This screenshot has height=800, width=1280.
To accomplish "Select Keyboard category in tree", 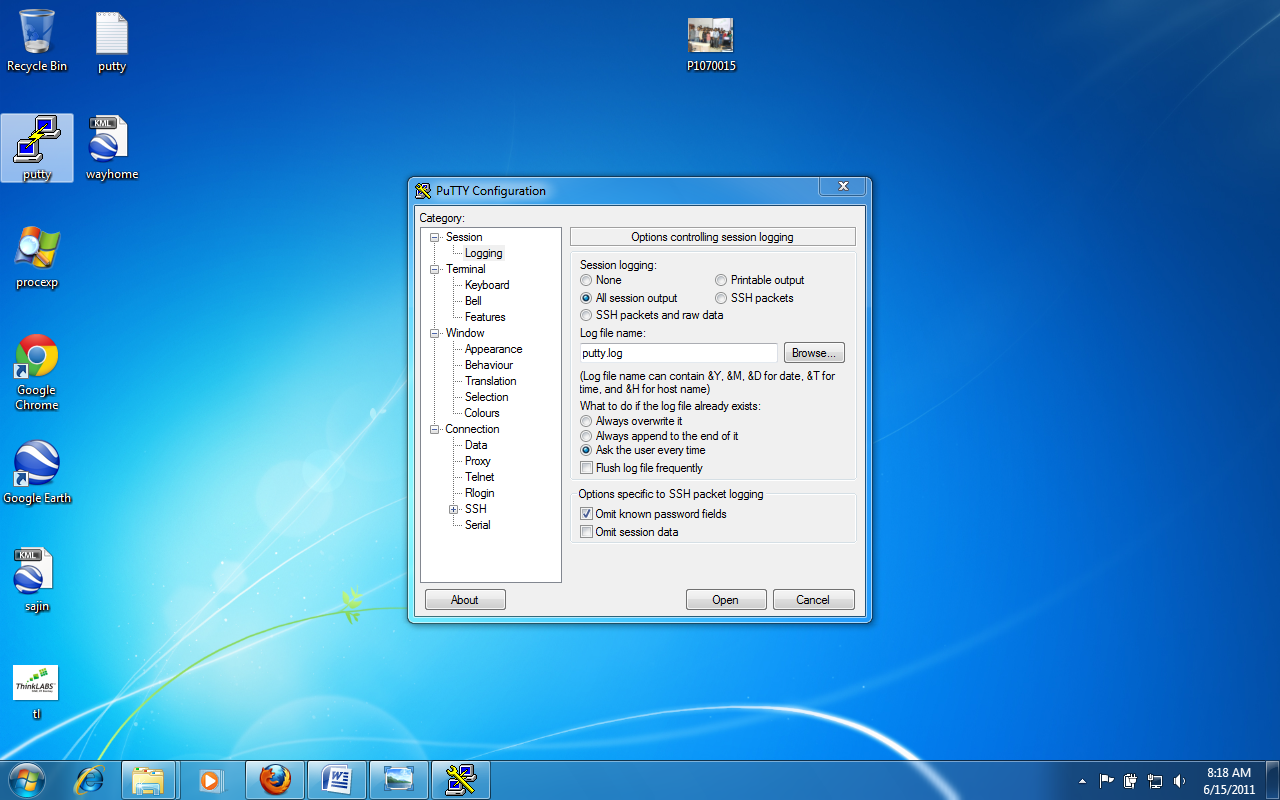I will point(487,285).
